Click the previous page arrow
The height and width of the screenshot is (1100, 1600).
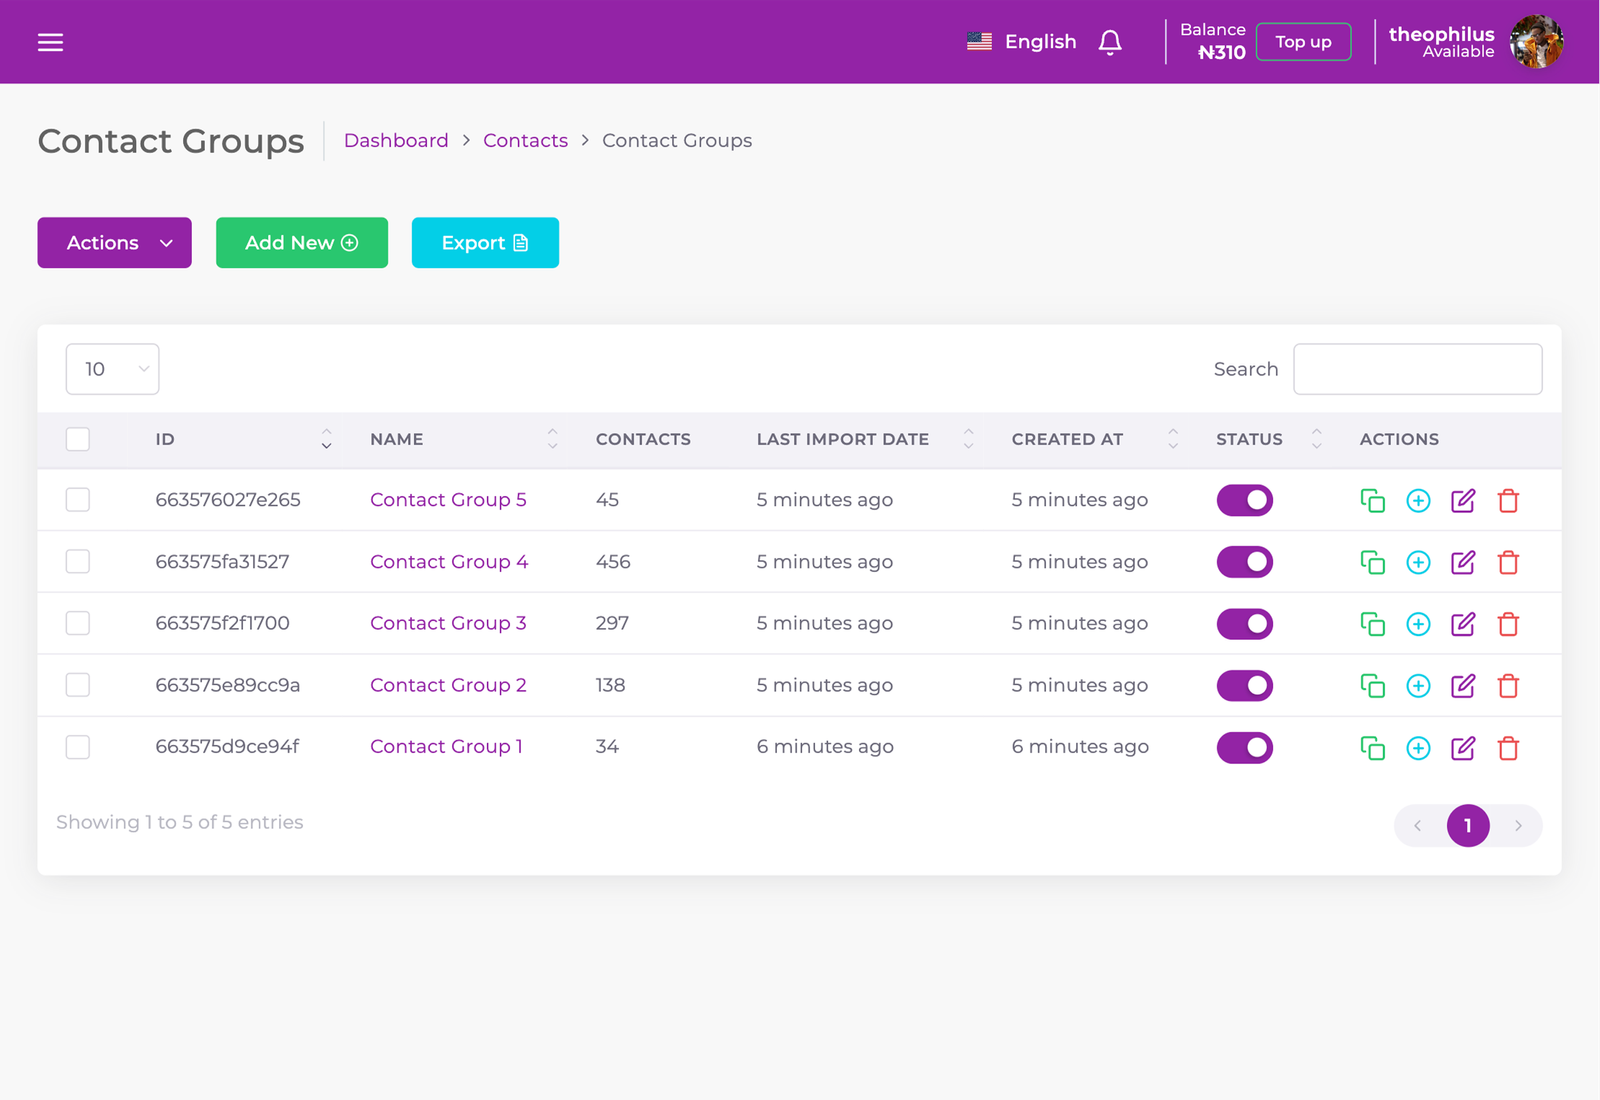pos(1418,826)
